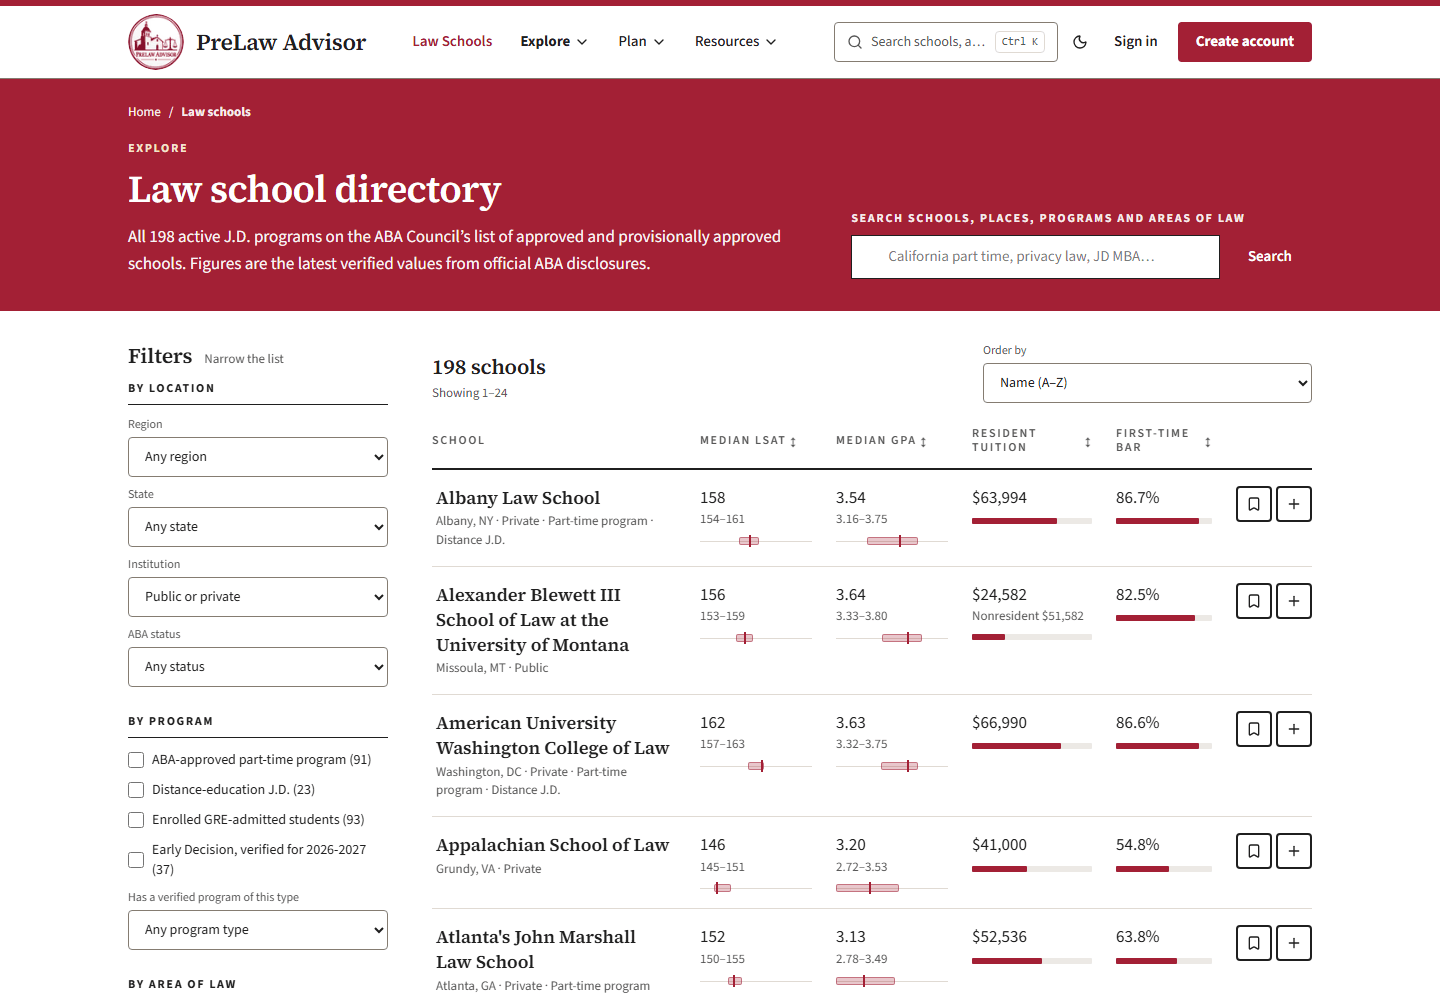This screenshot has width=1440, height=1000.
Task: Add Albany Law School with plus icon
Action: tap(1294, 504)
